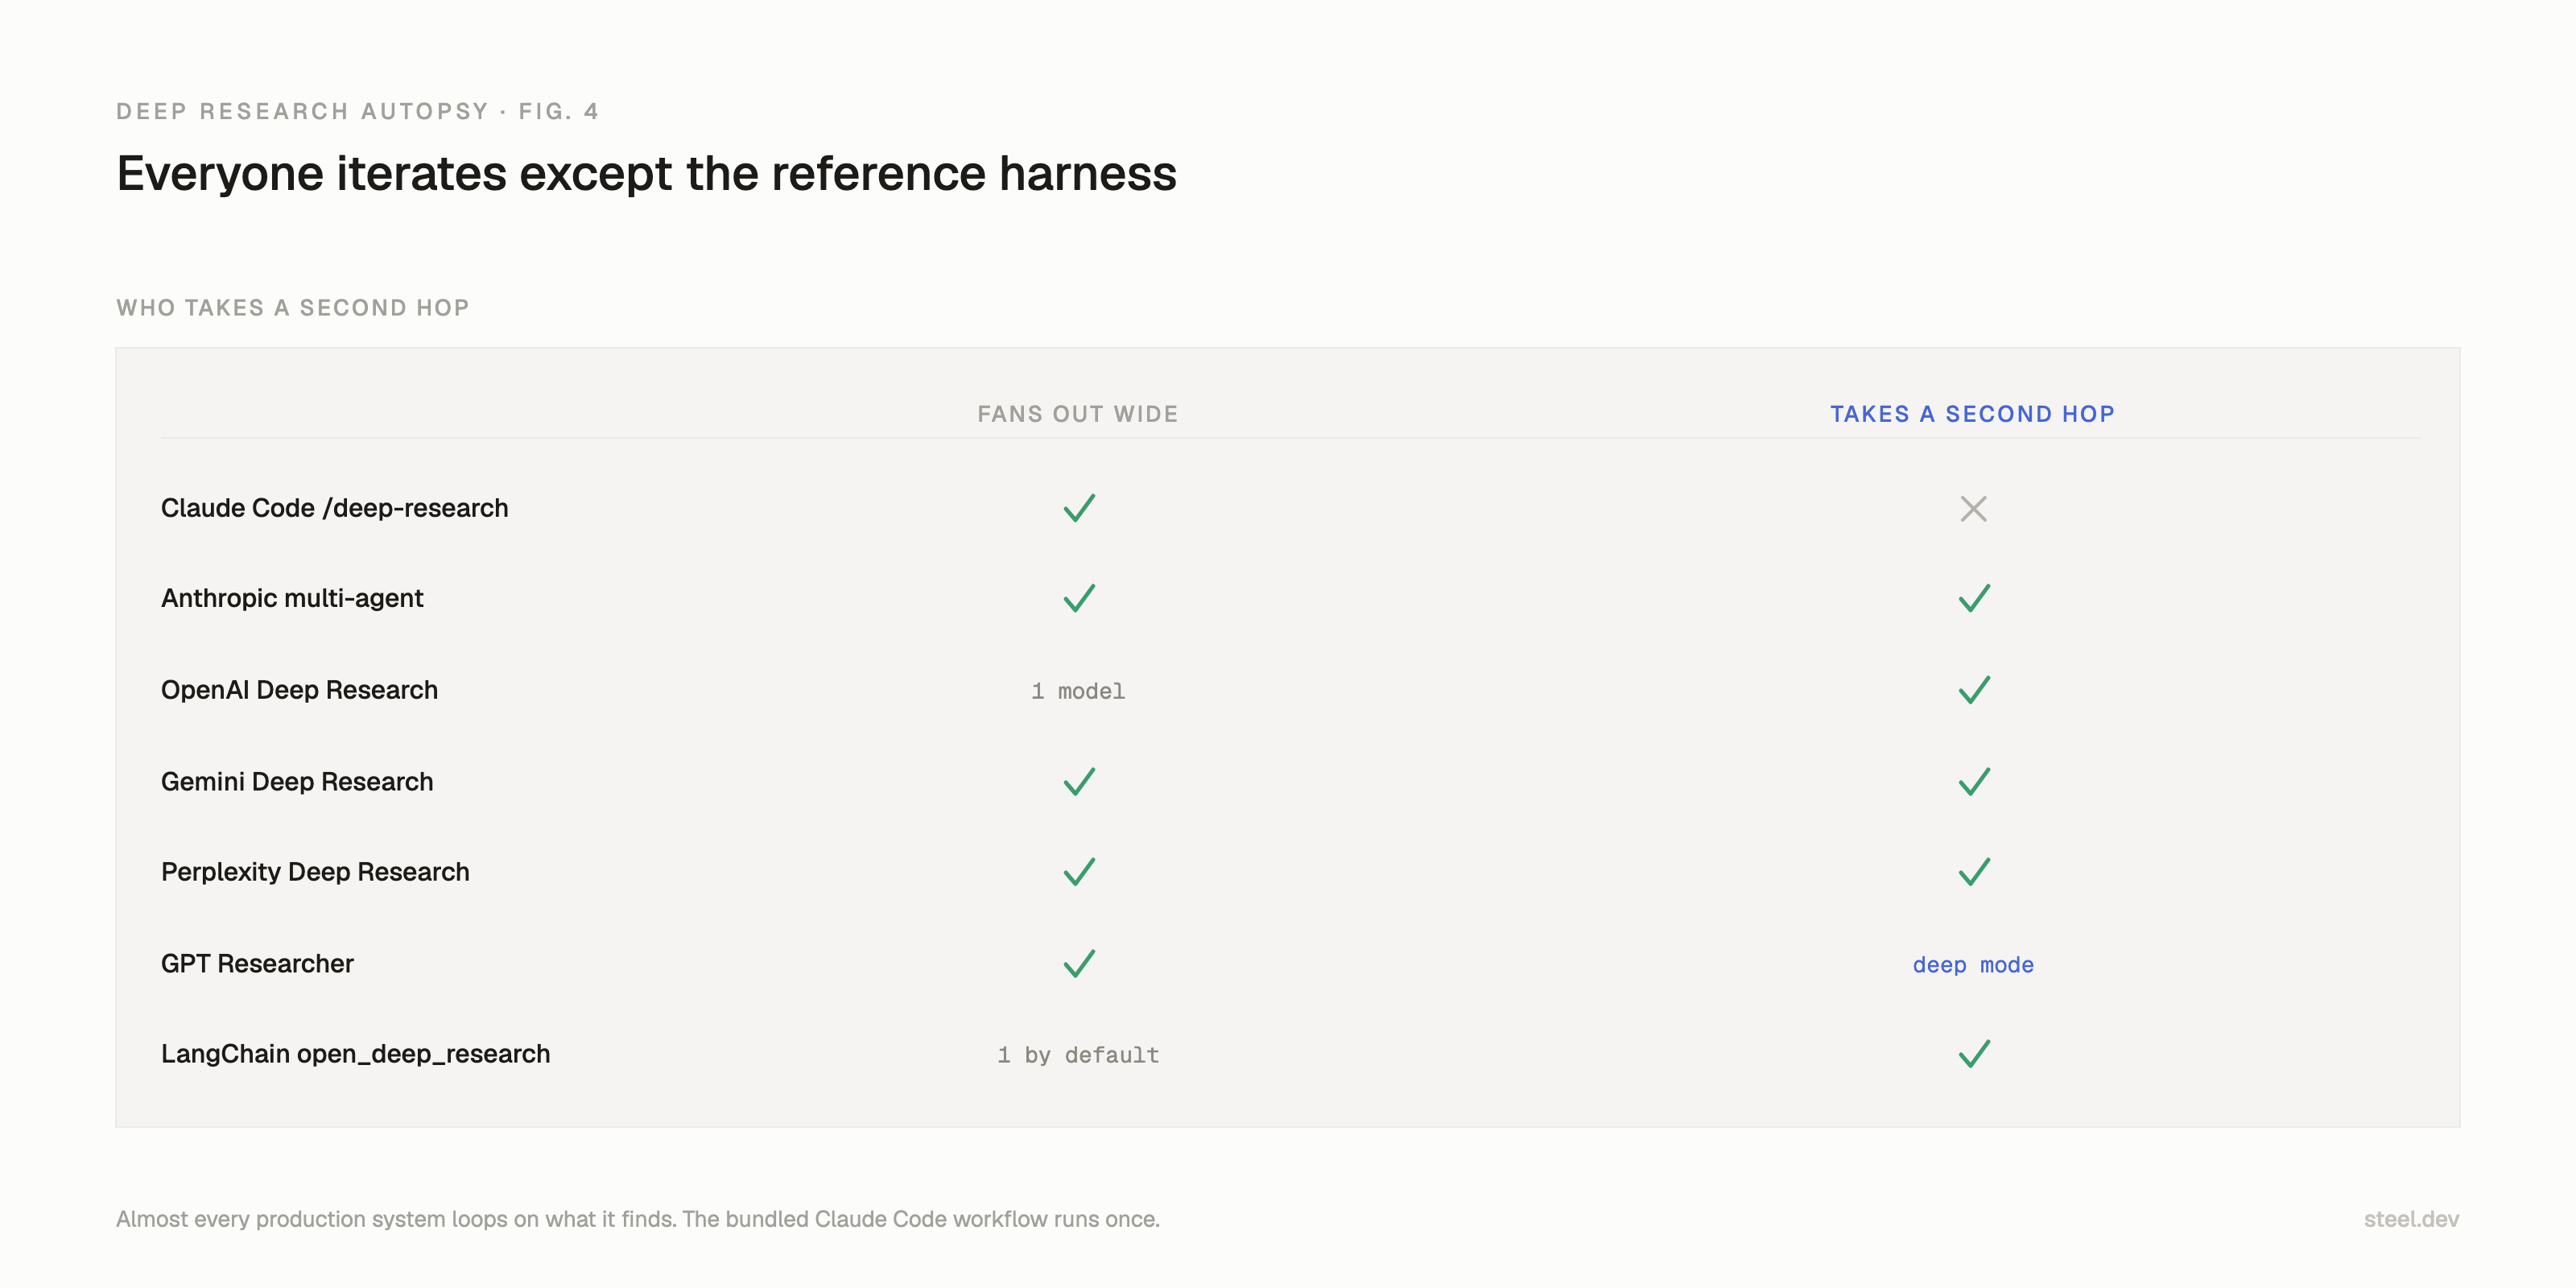
Task: Click the '1 by default' cell value
Action: click(x=1078, y=1055)
